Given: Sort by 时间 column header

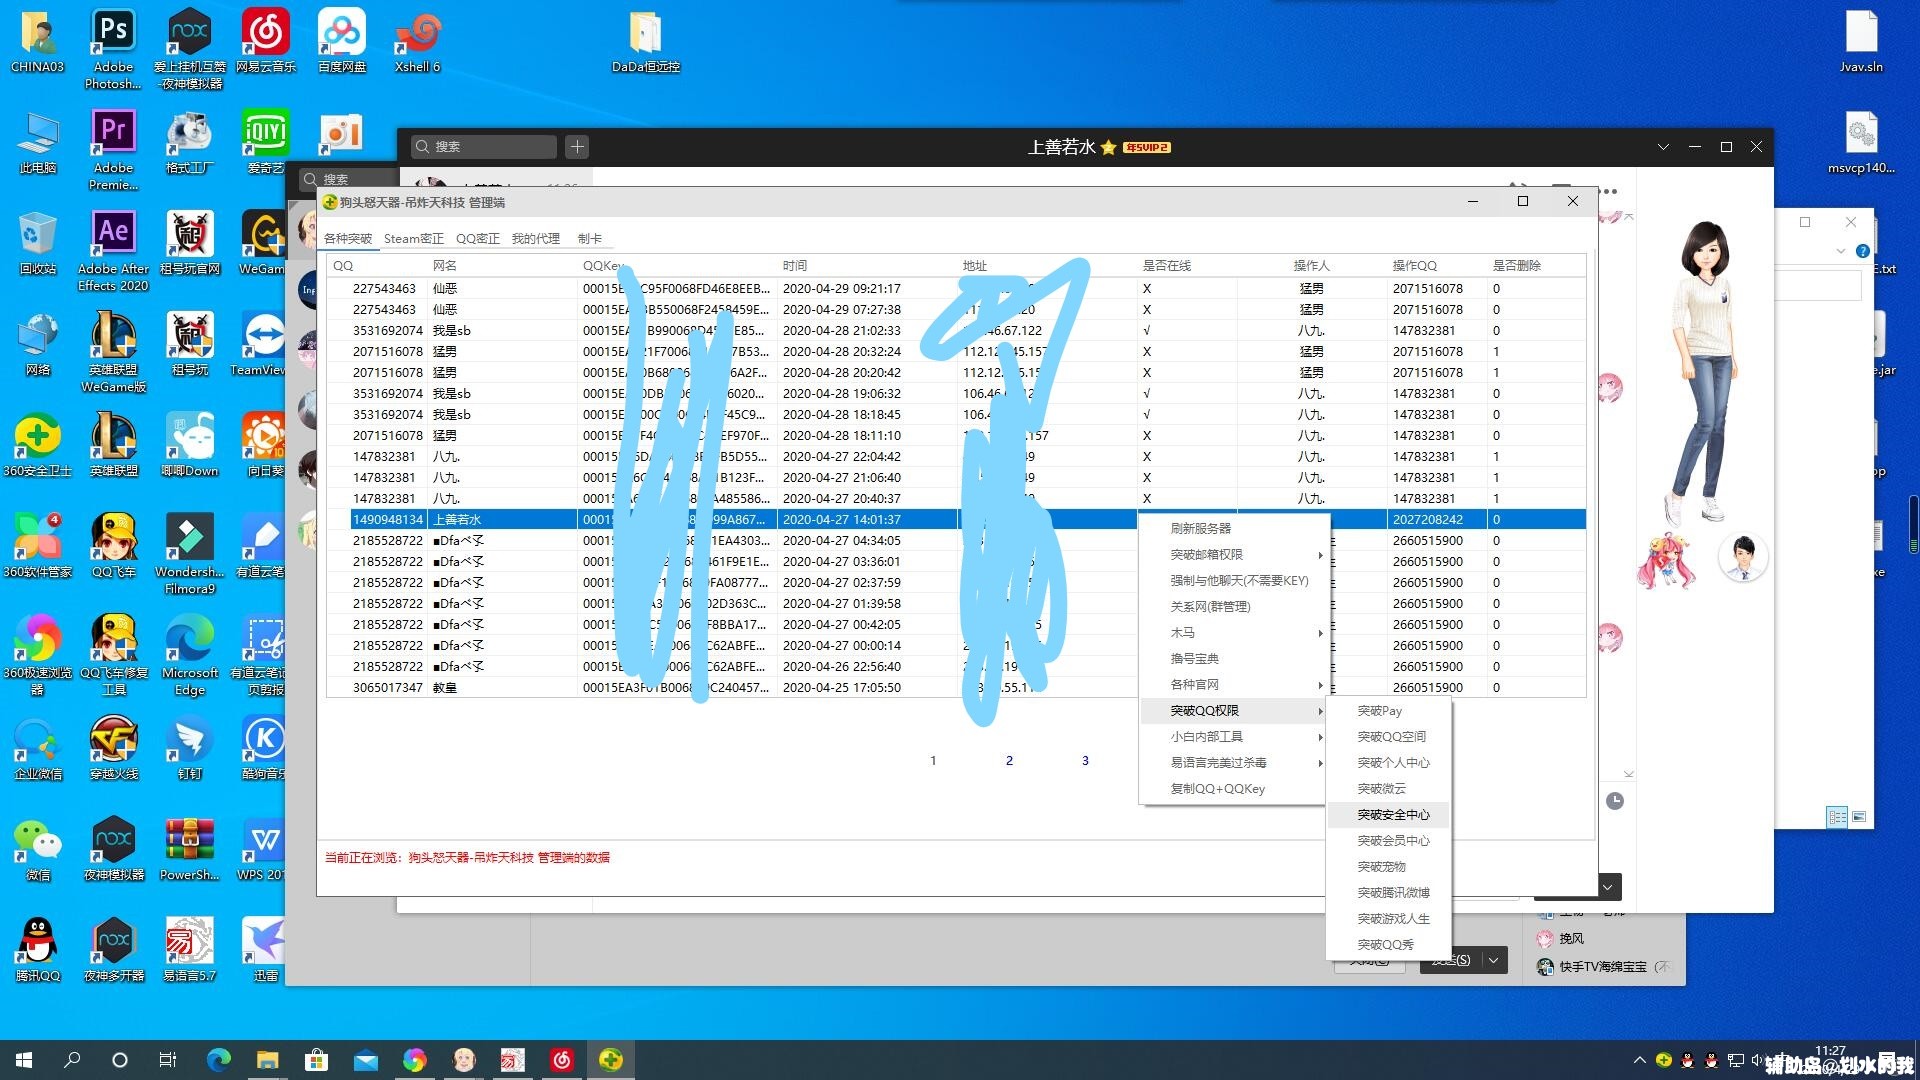Looking at the screenshot, I should 866,265.
